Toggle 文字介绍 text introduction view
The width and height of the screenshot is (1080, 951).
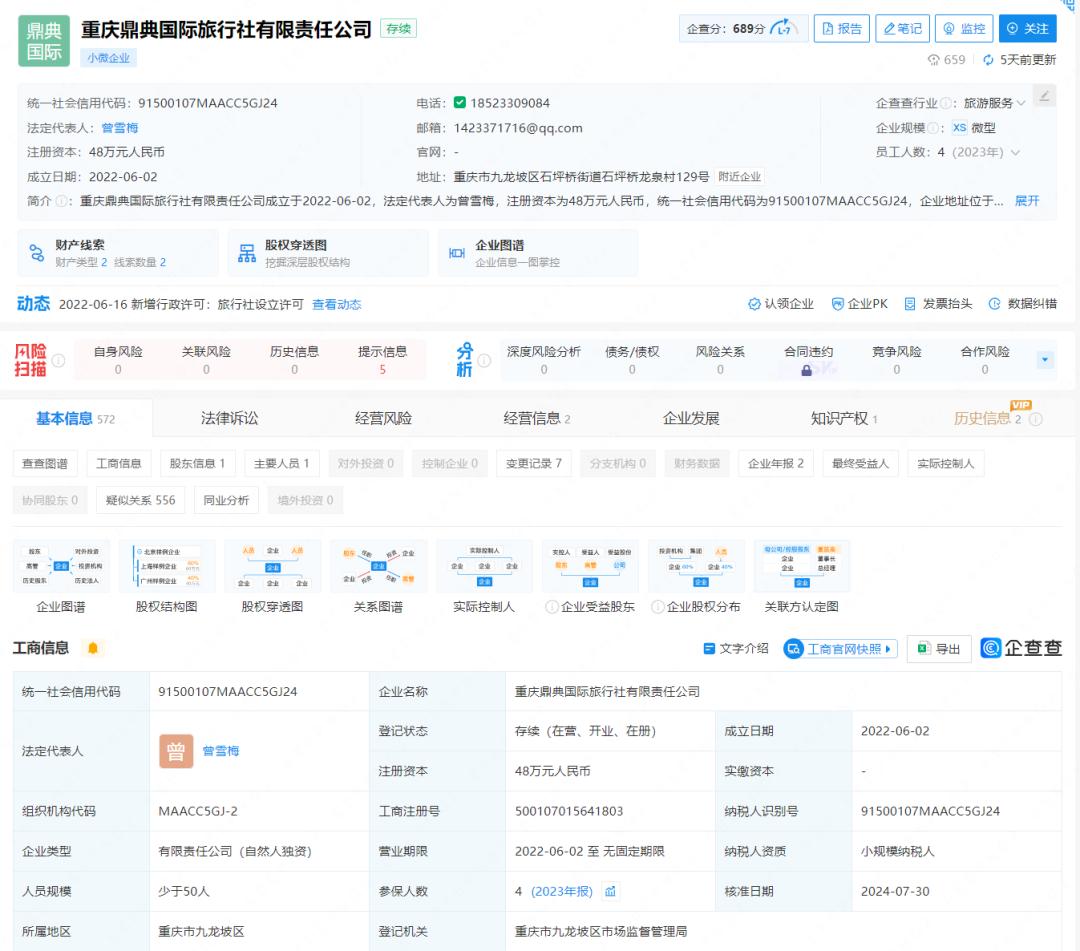pyautogui.click(x=736, y=649)
